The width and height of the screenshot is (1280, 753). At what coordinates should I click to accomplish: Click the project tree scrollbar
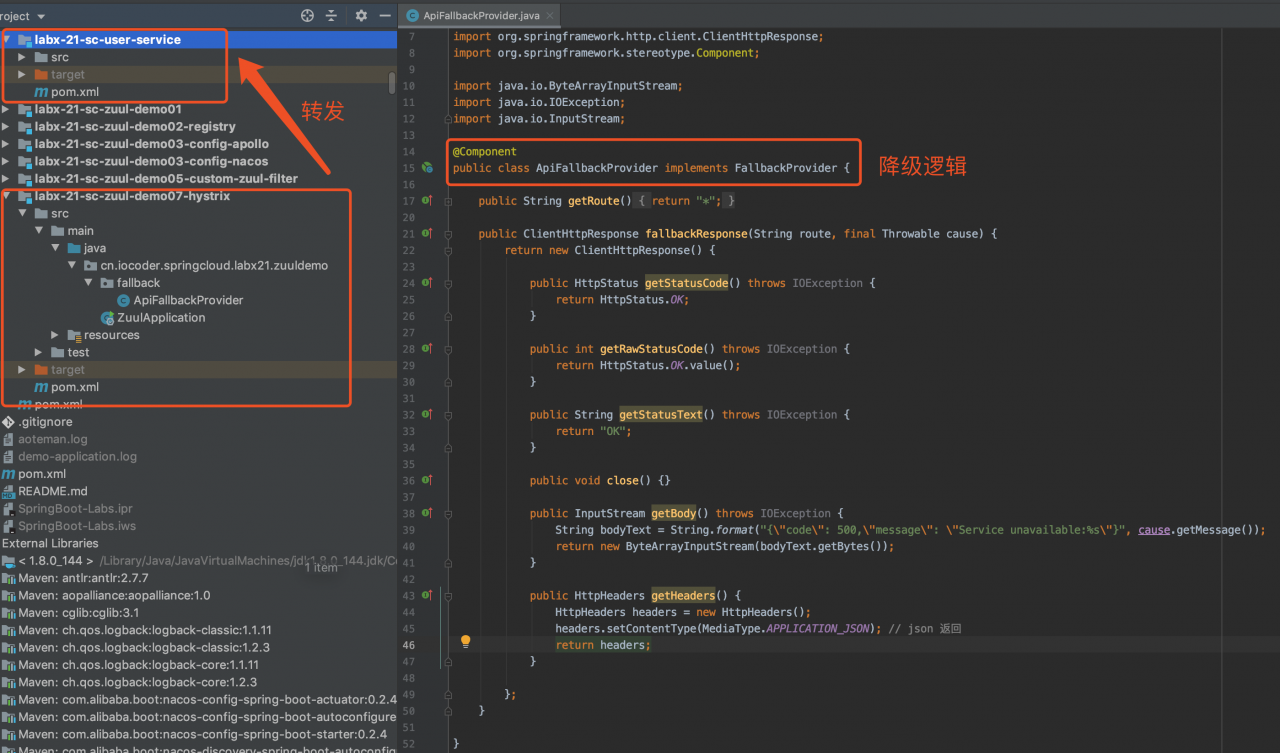tap(391, 85)
